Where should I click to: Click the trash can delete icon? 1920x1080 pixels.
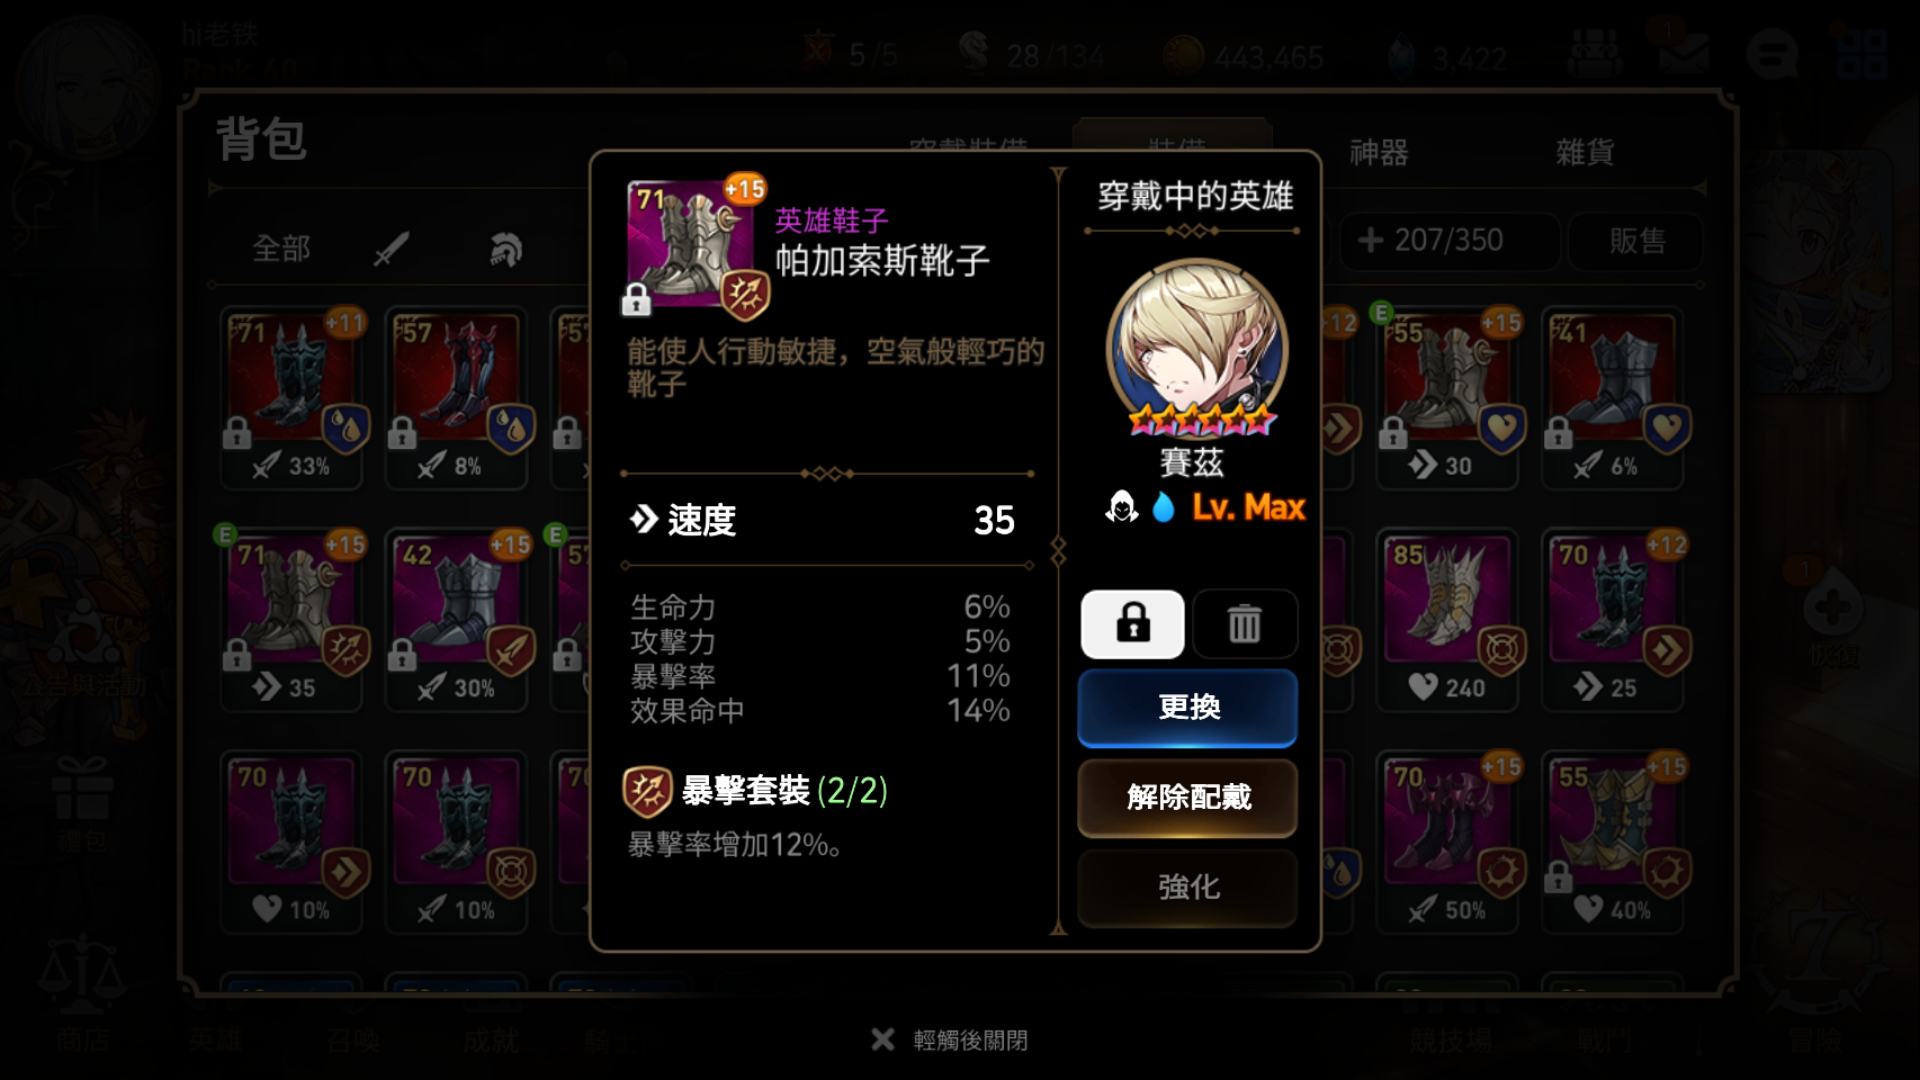(x=1245, y=624)
